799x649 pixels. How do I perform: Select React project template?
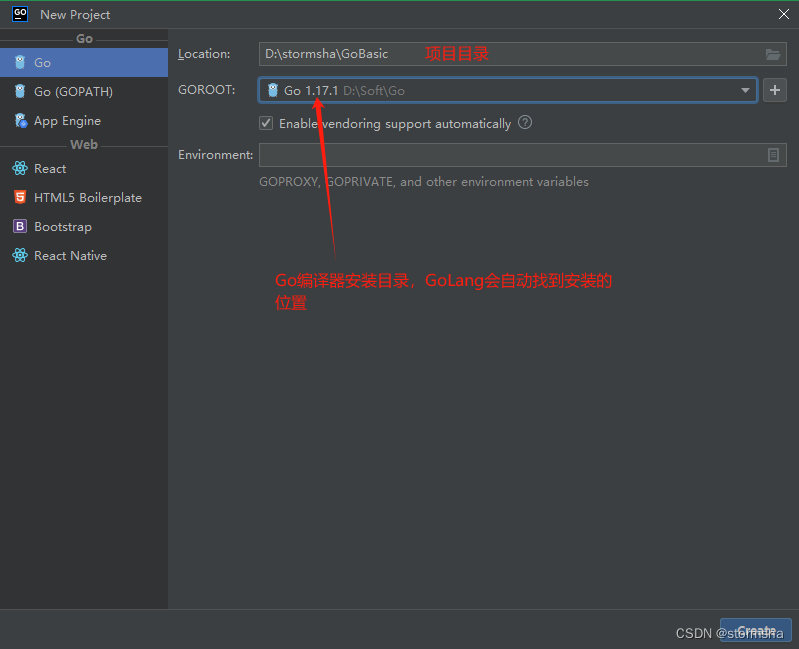84,169
